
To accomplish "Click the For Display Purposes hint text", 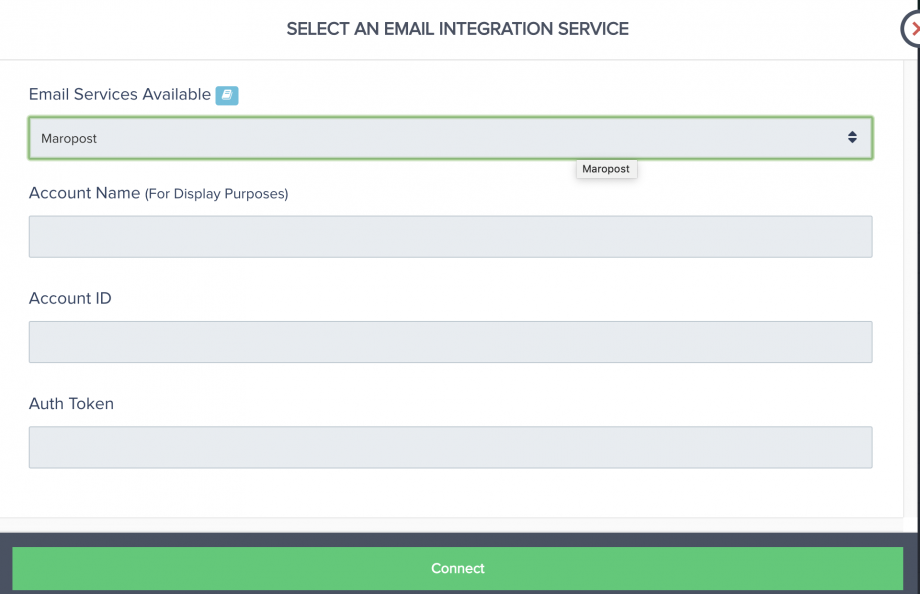I will pyautogui.click(x=217, y=194).
